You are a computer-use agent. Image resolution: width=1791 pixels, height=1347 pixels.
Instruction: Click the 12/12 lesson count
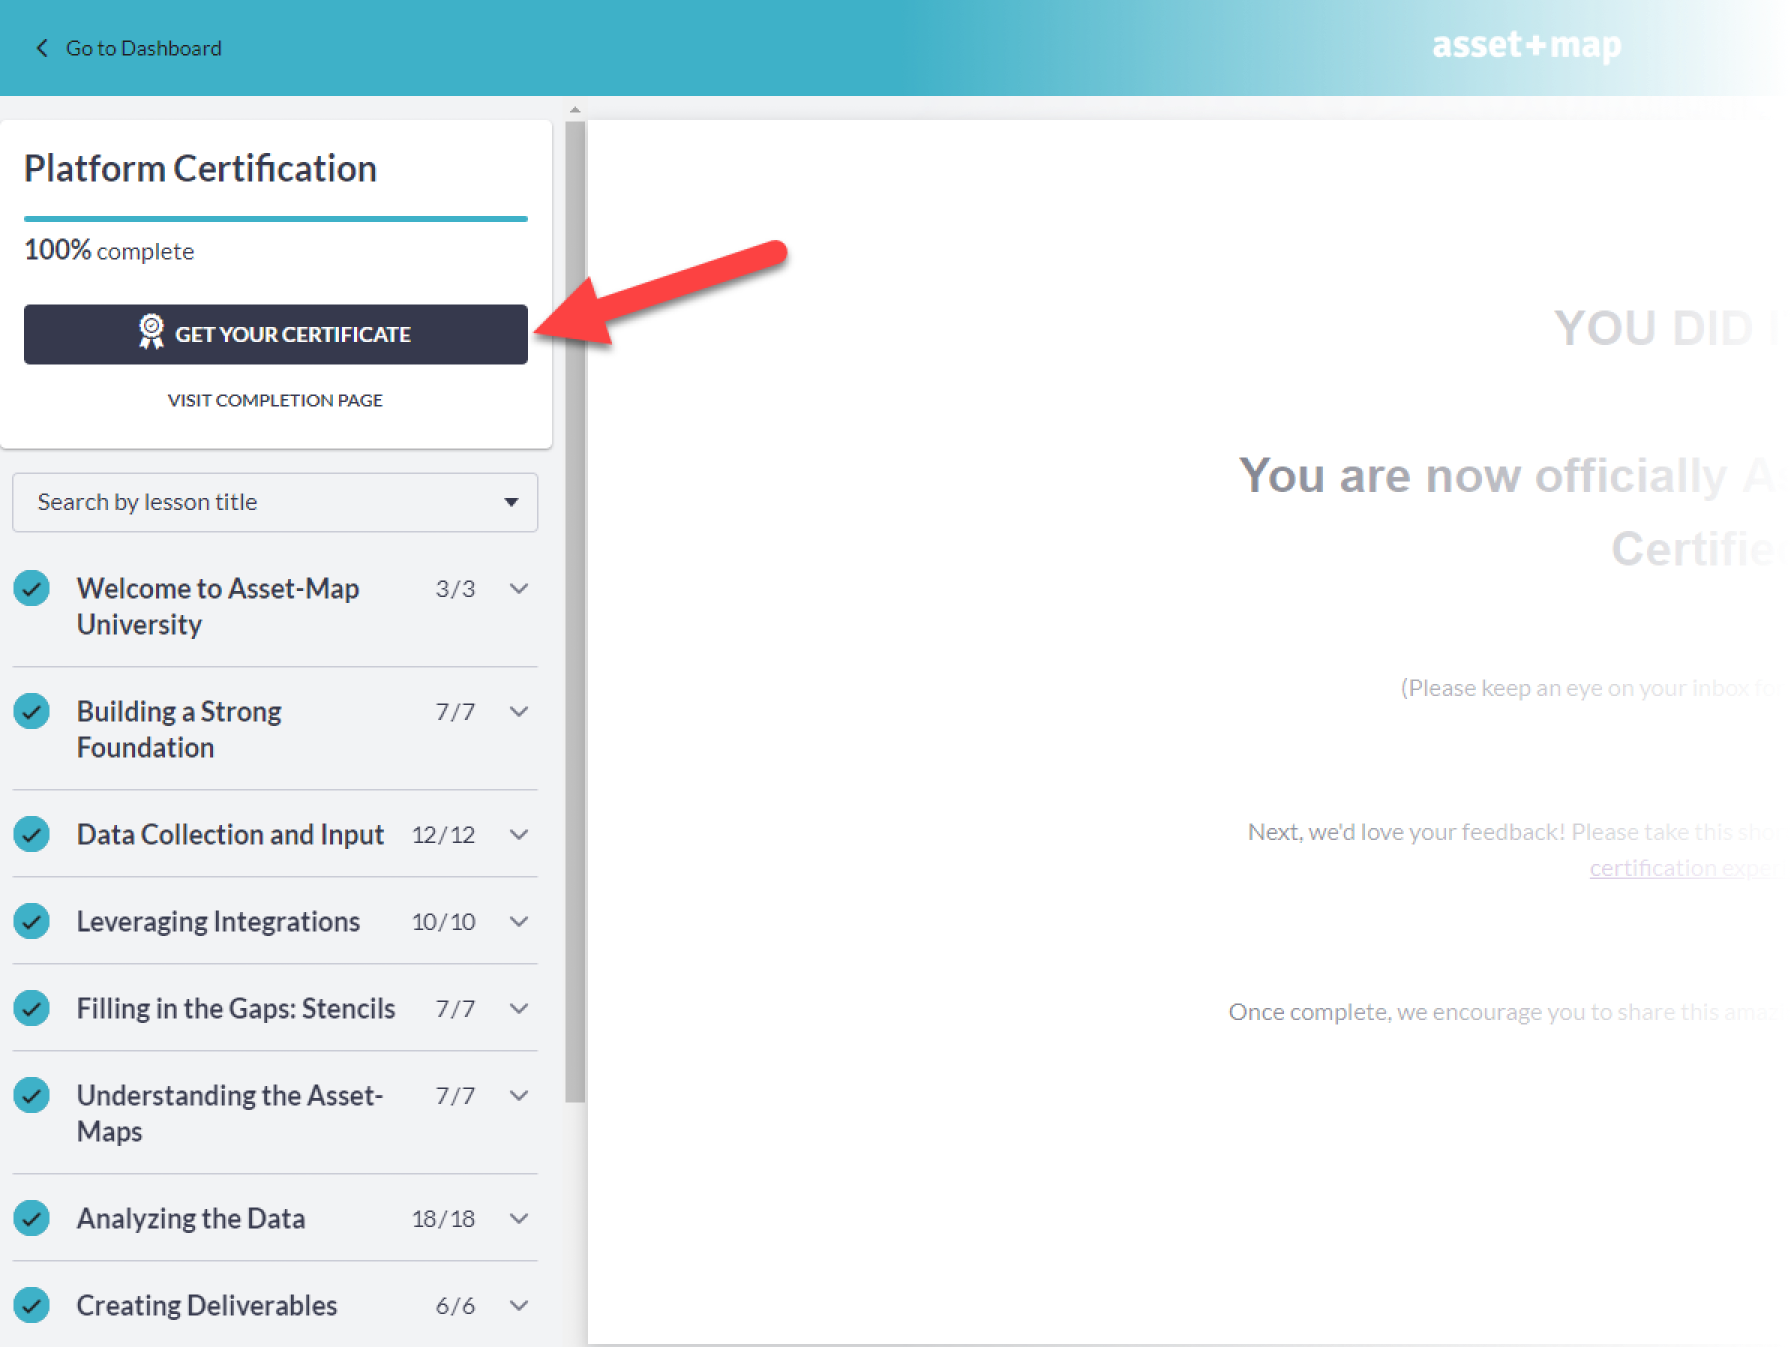443,834
